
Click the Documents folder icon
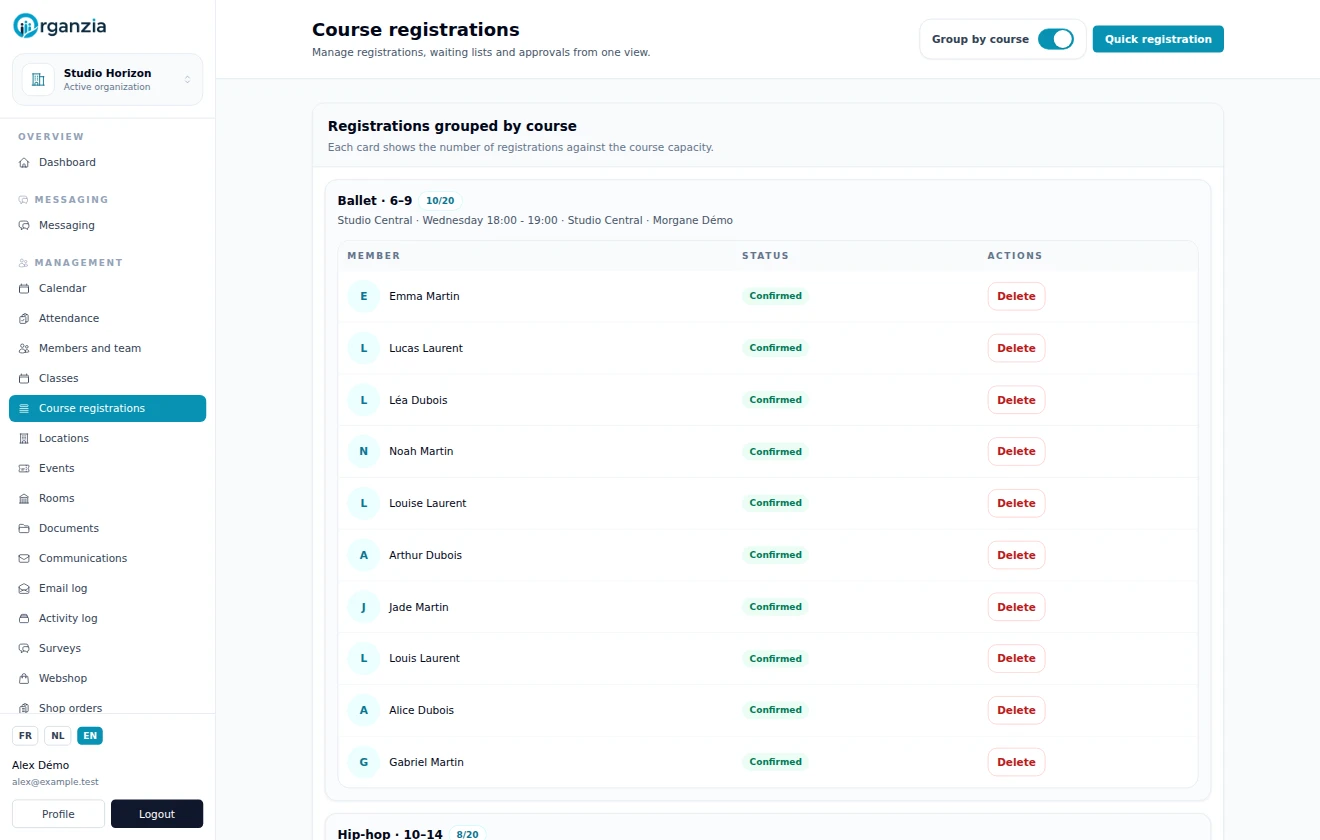click(24, 528)
